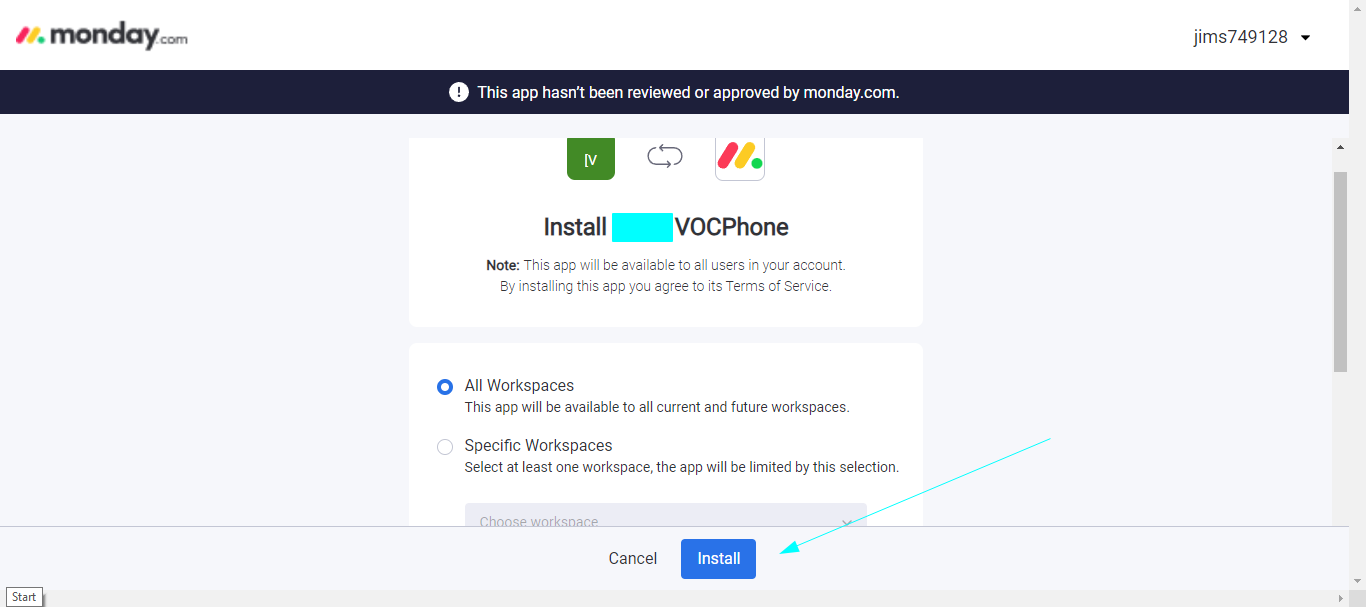Select the All Workspaces option
Viewport: 1366px width, 607px height.
point(444,386)
